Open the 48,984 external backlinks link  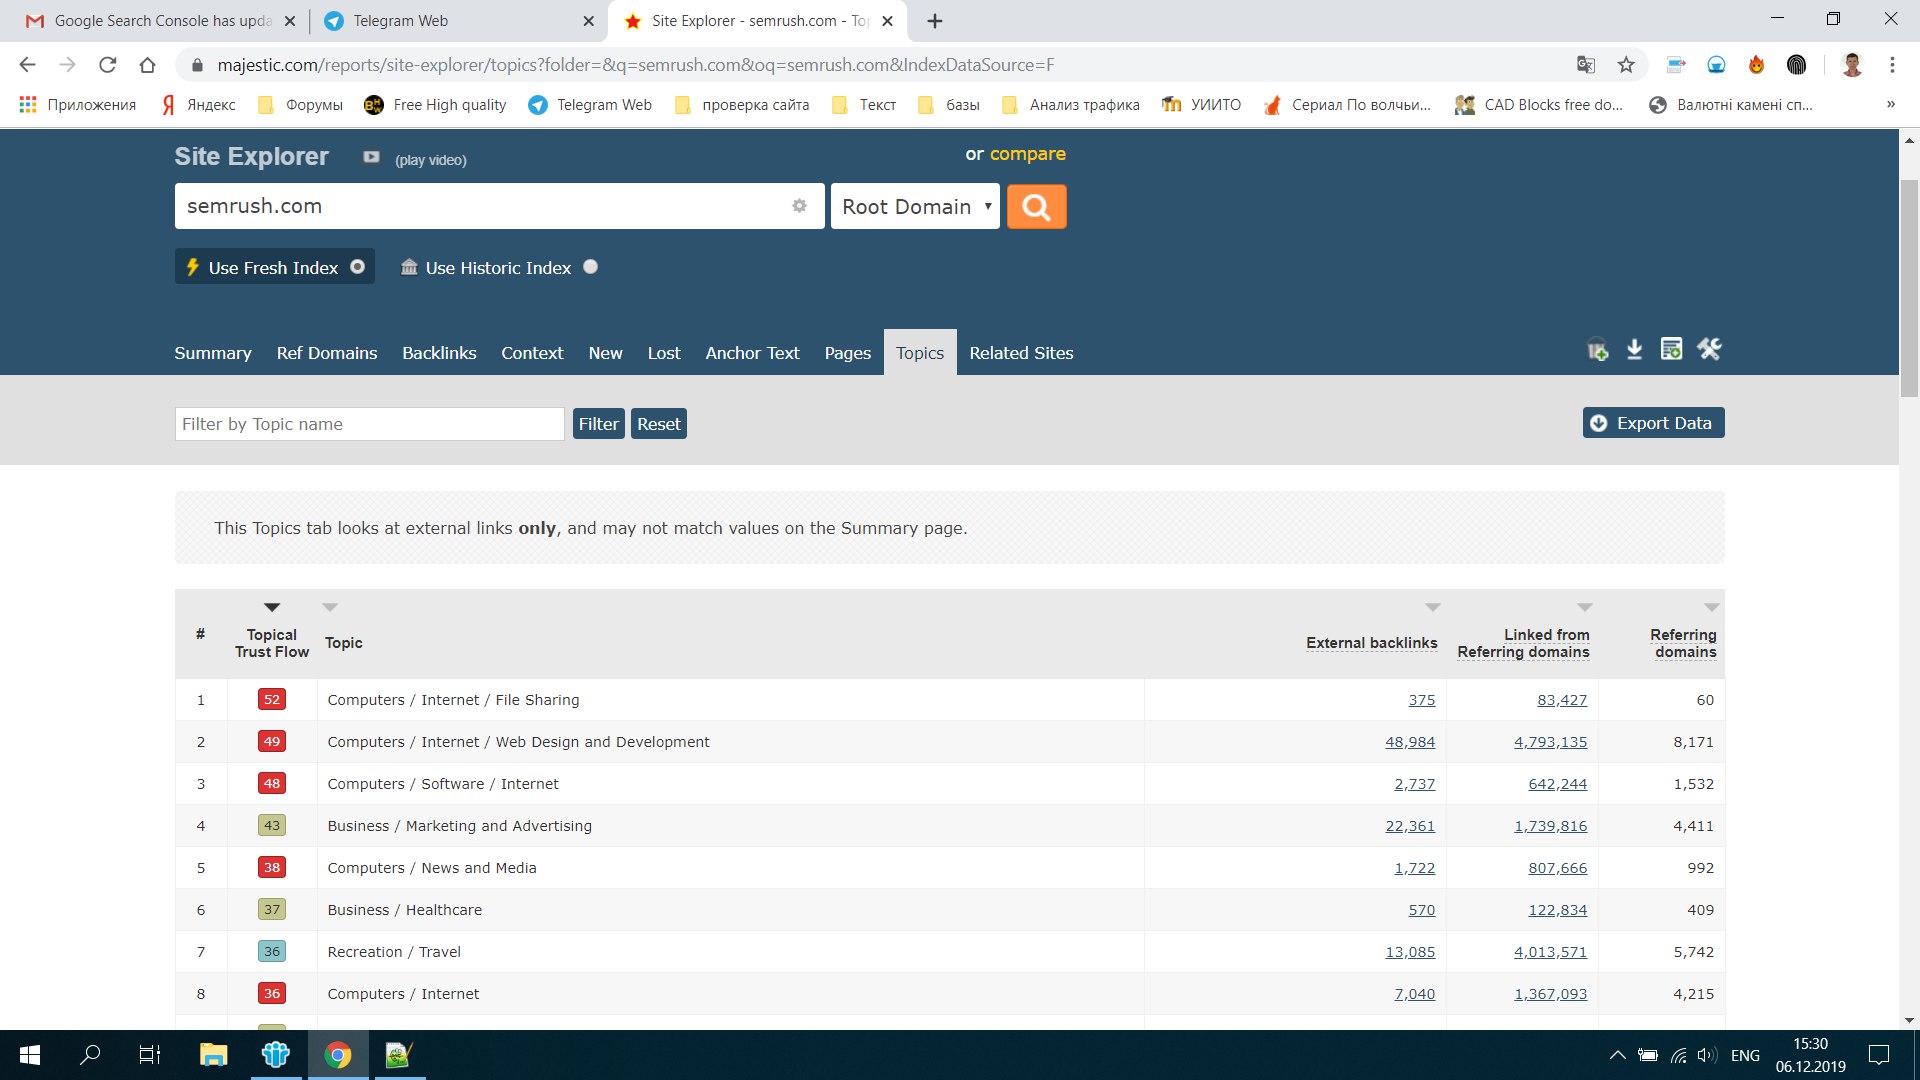[1410, 742]
